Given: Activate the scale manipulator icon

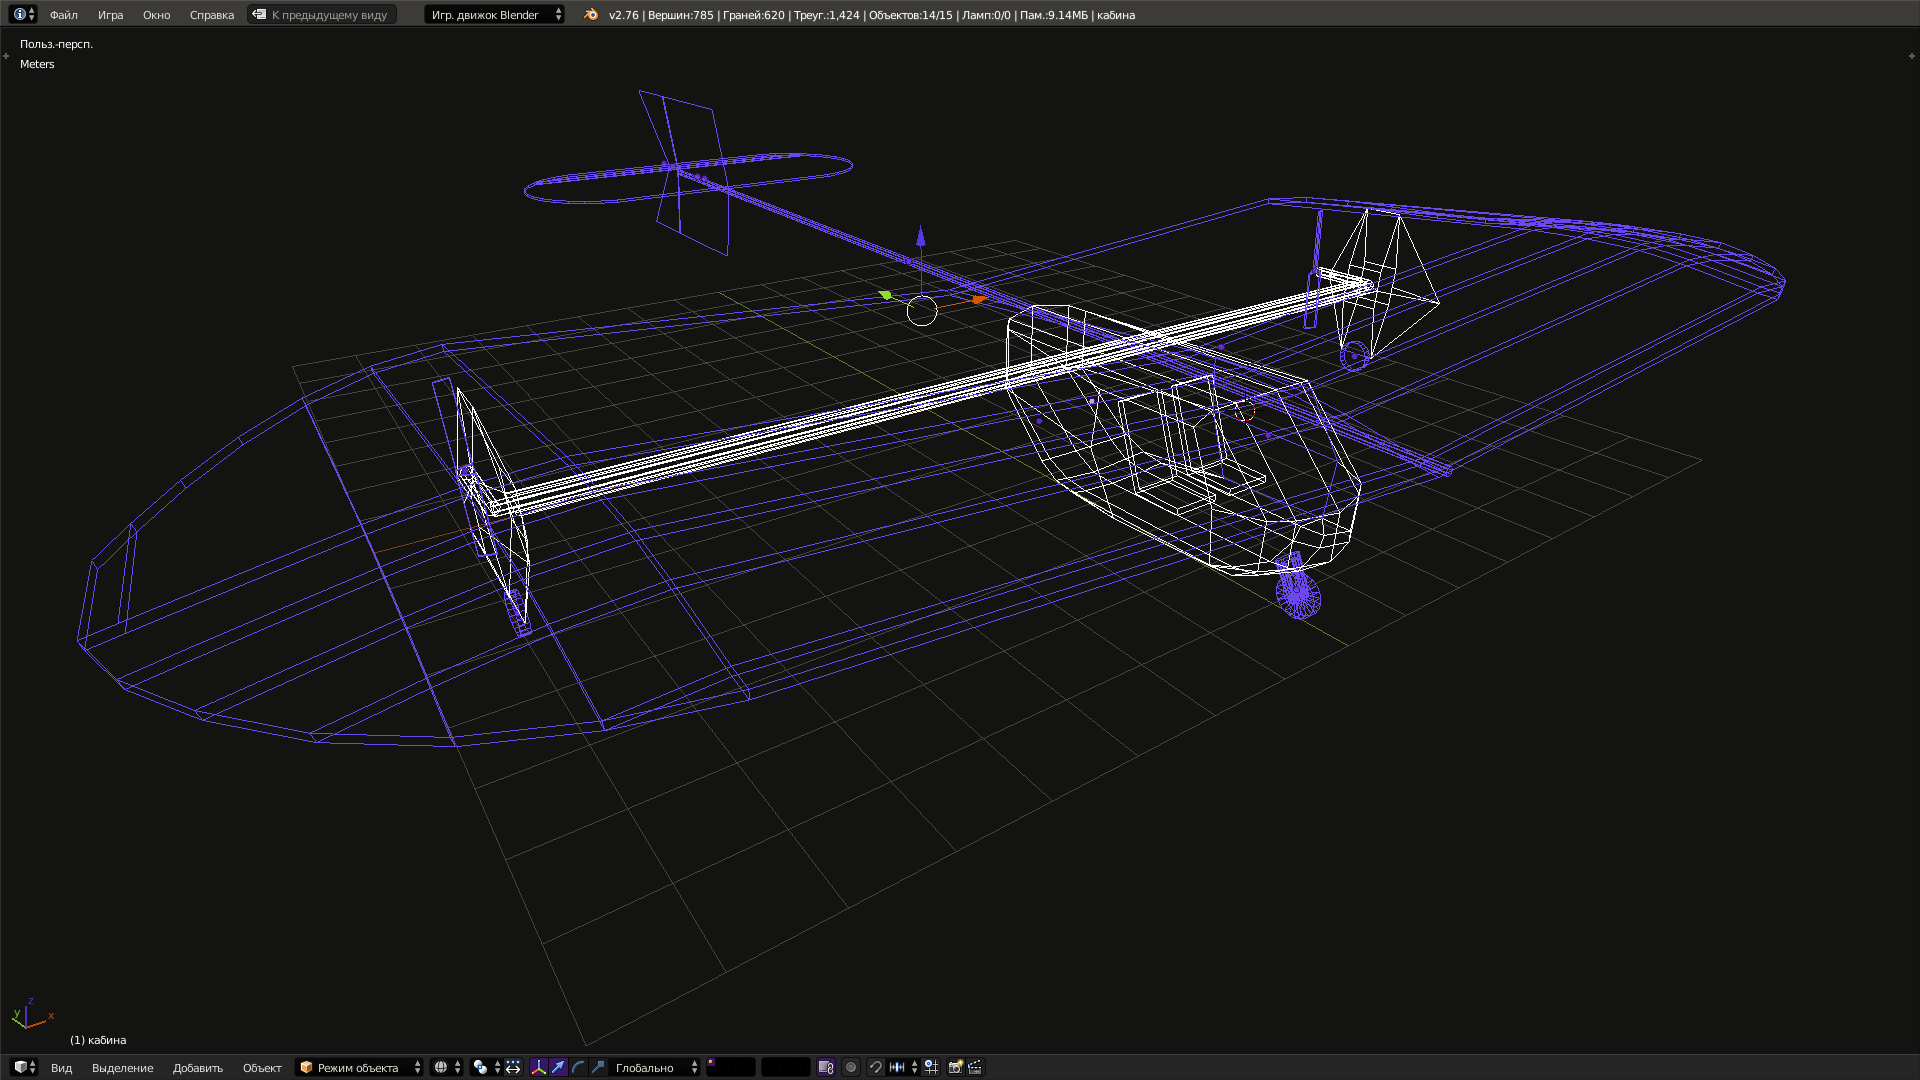Looking at the screenshot, I should click(x=598, y=1067).
